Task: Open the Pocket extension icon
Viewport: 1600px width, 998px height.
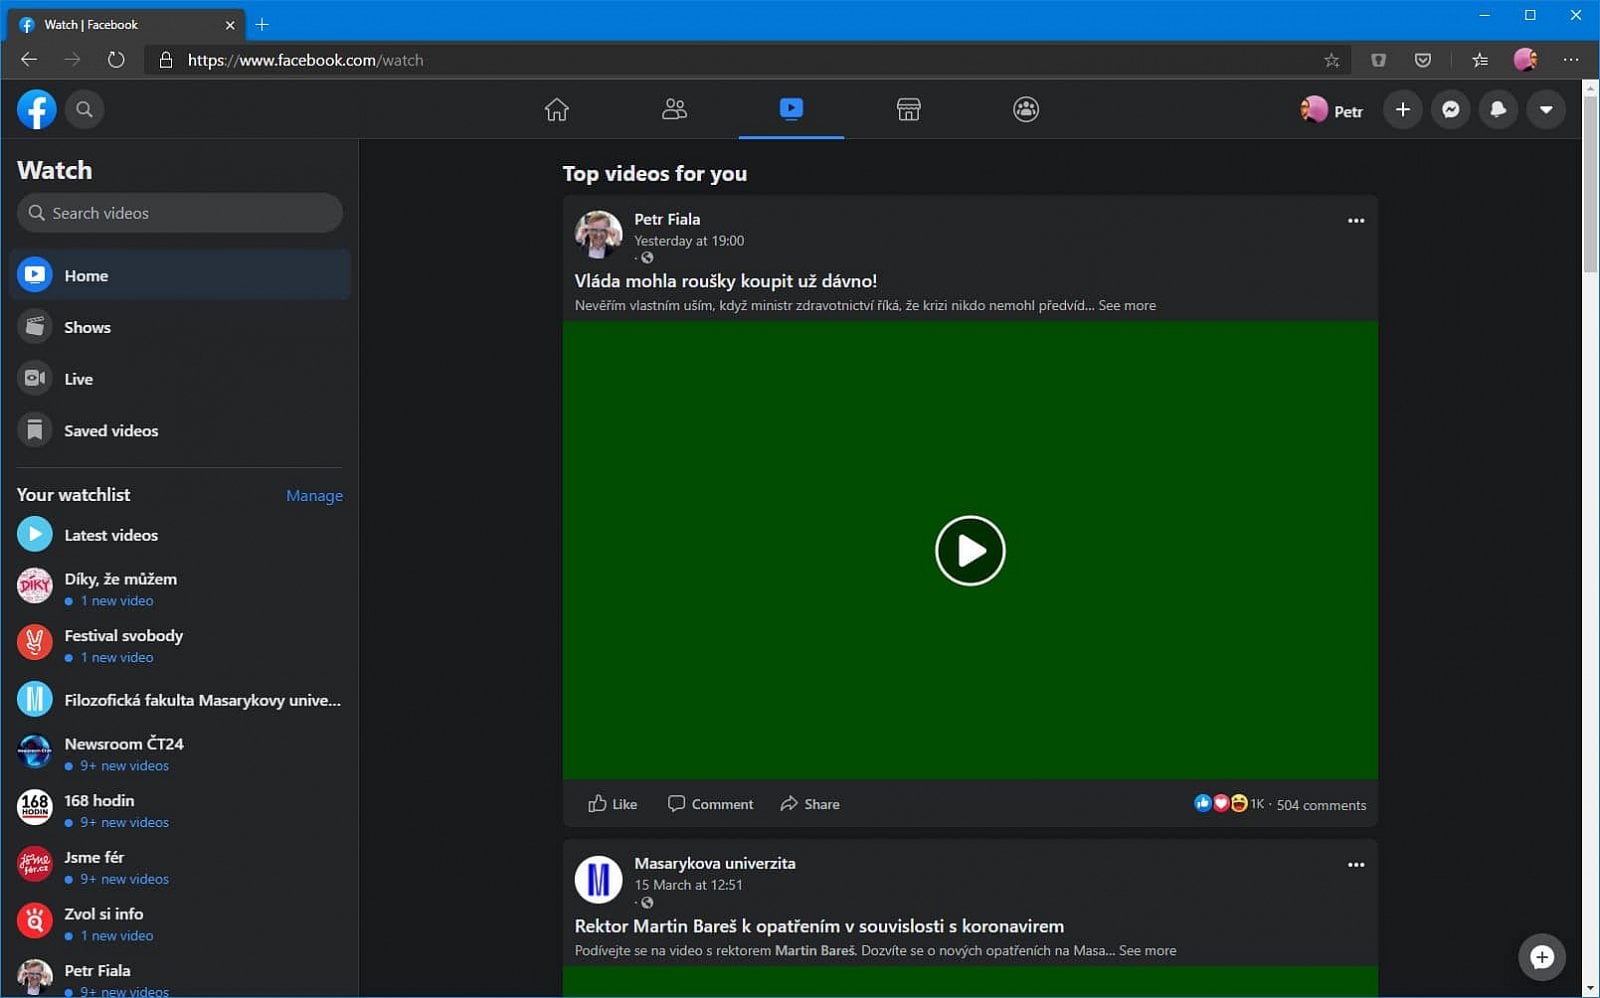Action: point(1423,60)
